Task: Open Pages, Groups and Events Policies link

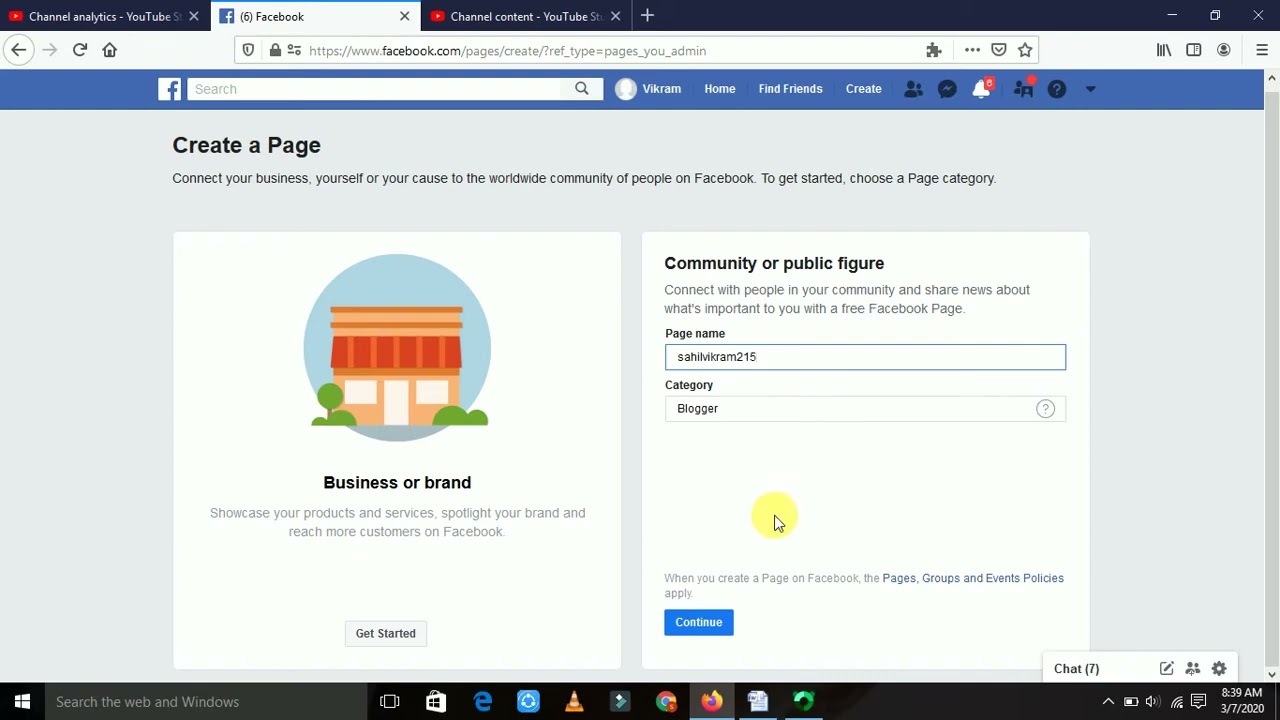Action: click(x=973, y=578)
